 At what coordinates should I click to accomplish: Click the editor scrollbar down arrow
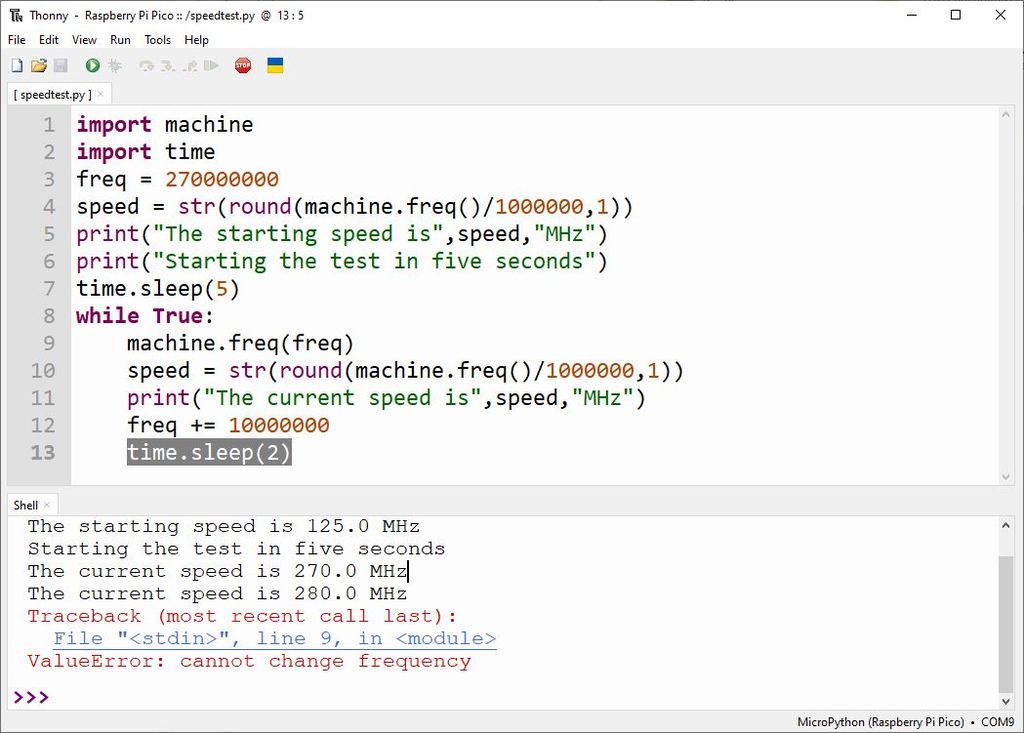(1006, 477)
